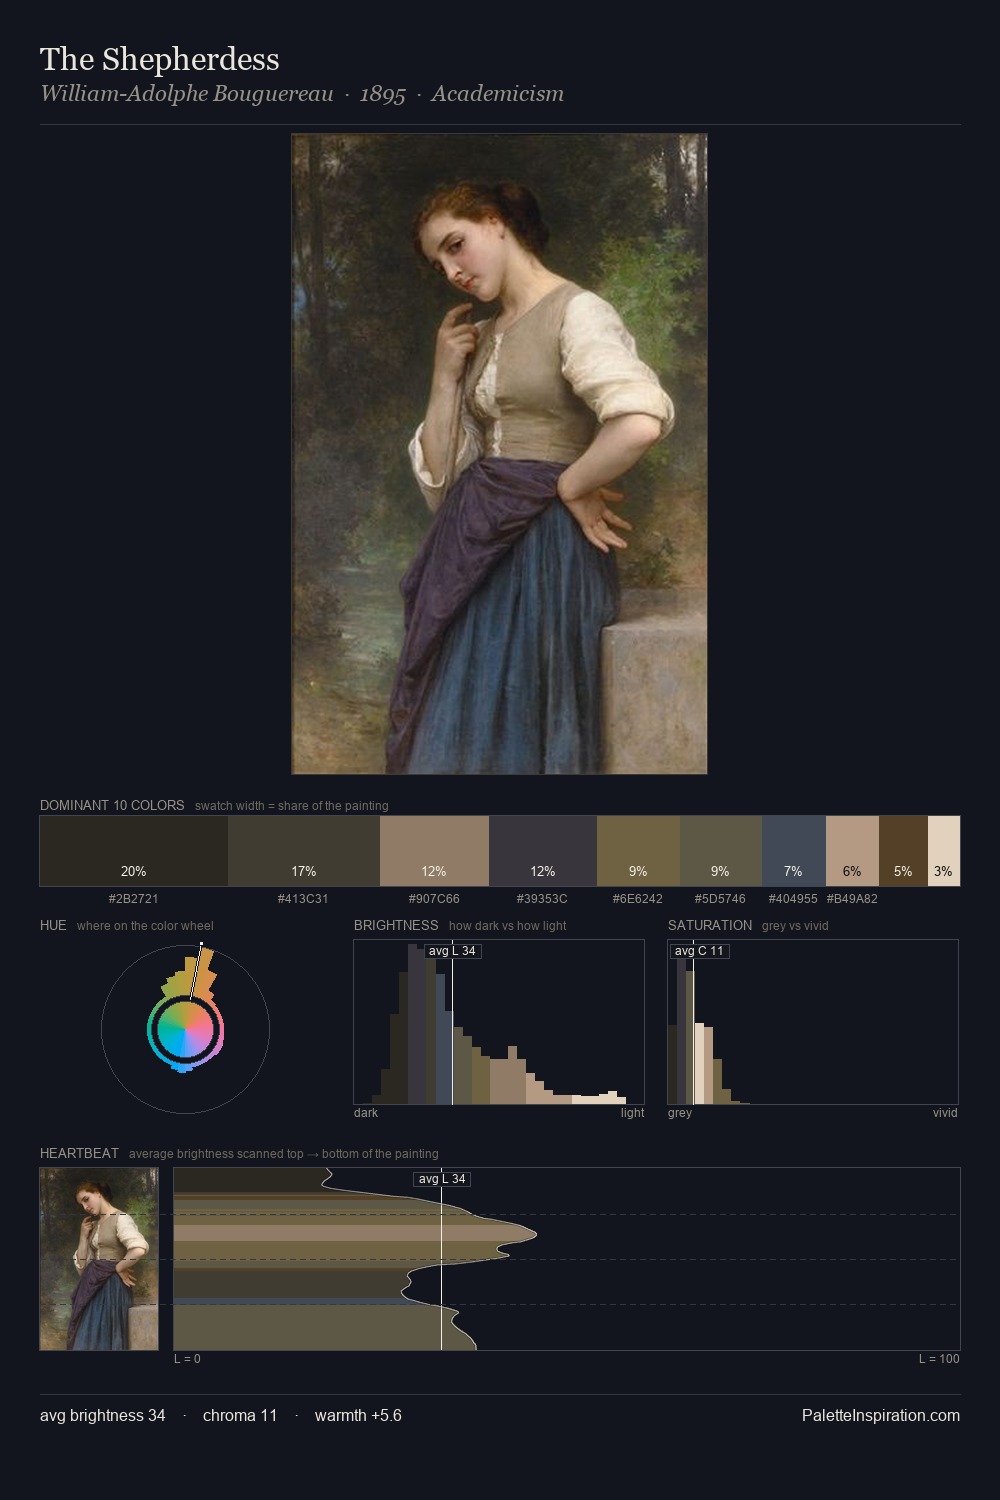Open the PaletteInspiration.com link

(881, 1416)
